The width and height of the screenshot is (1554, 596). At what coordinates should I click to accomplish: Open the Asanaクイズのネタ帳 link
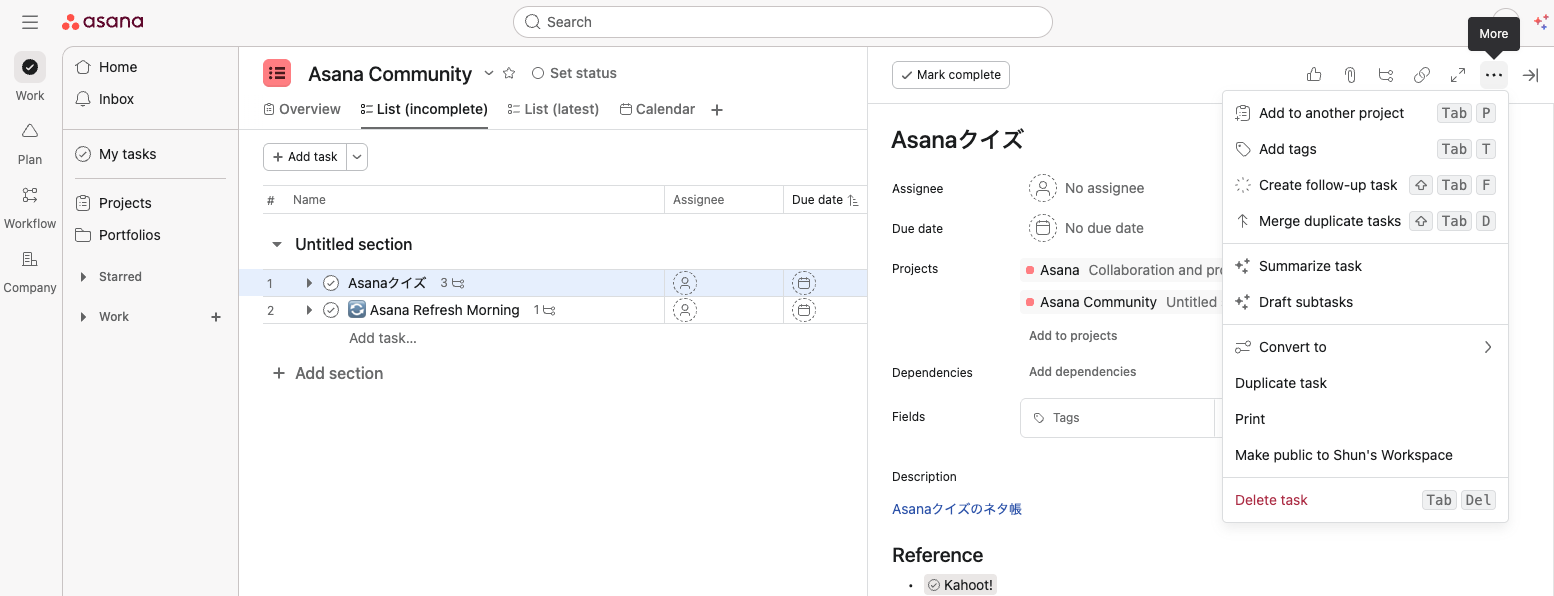point(956,509)
